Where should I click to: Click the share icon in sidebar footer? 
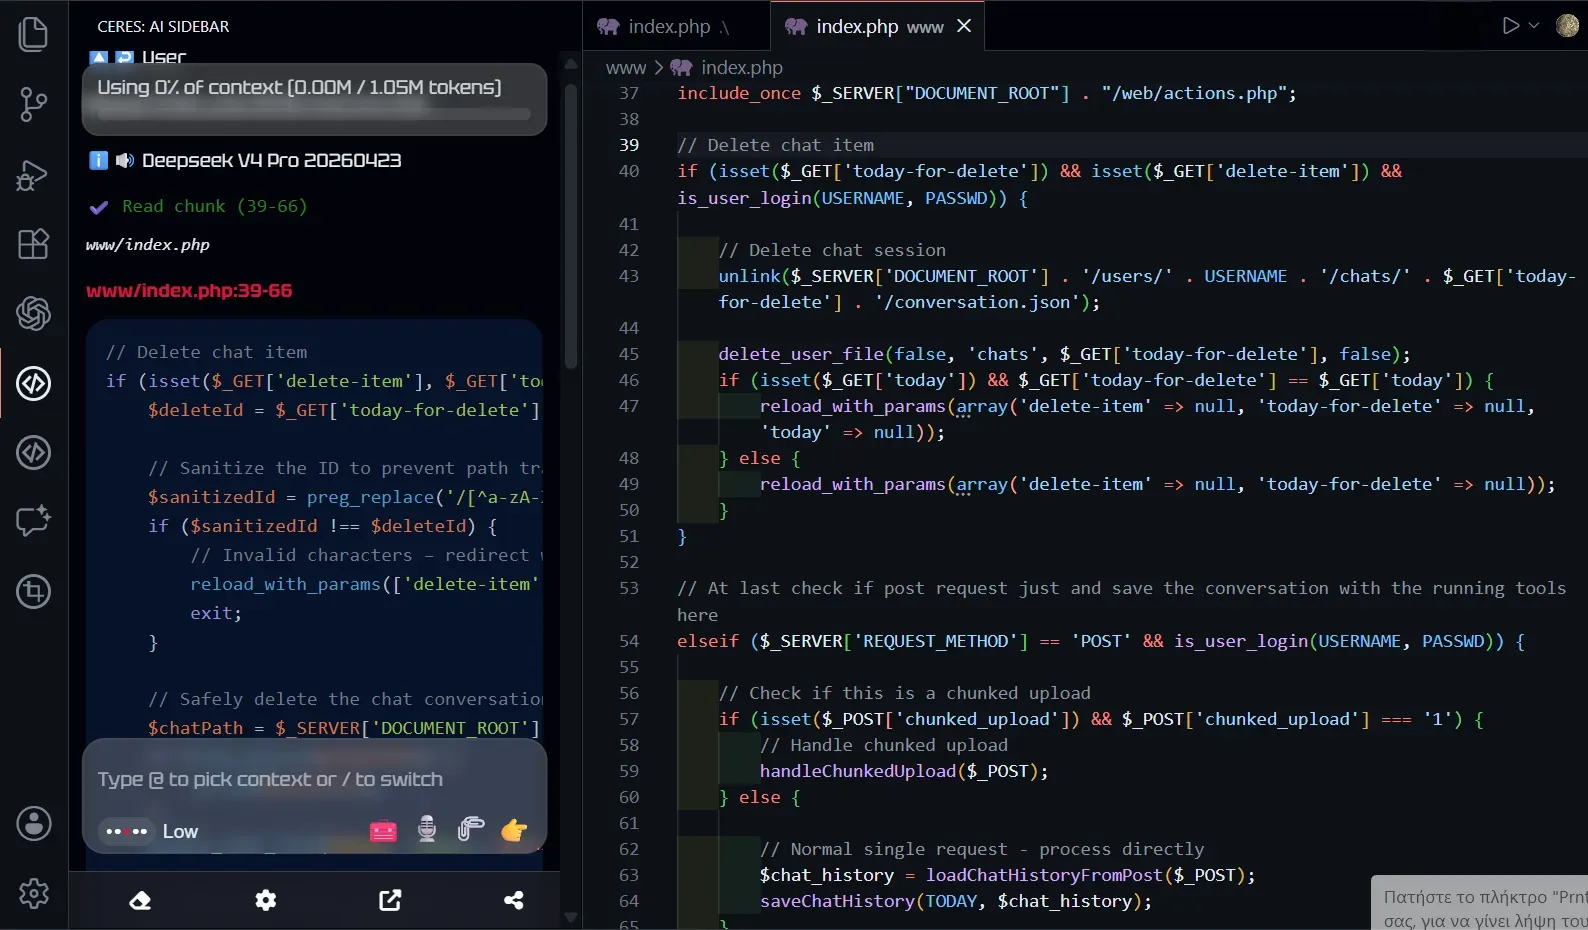click(x=514, y=900)
